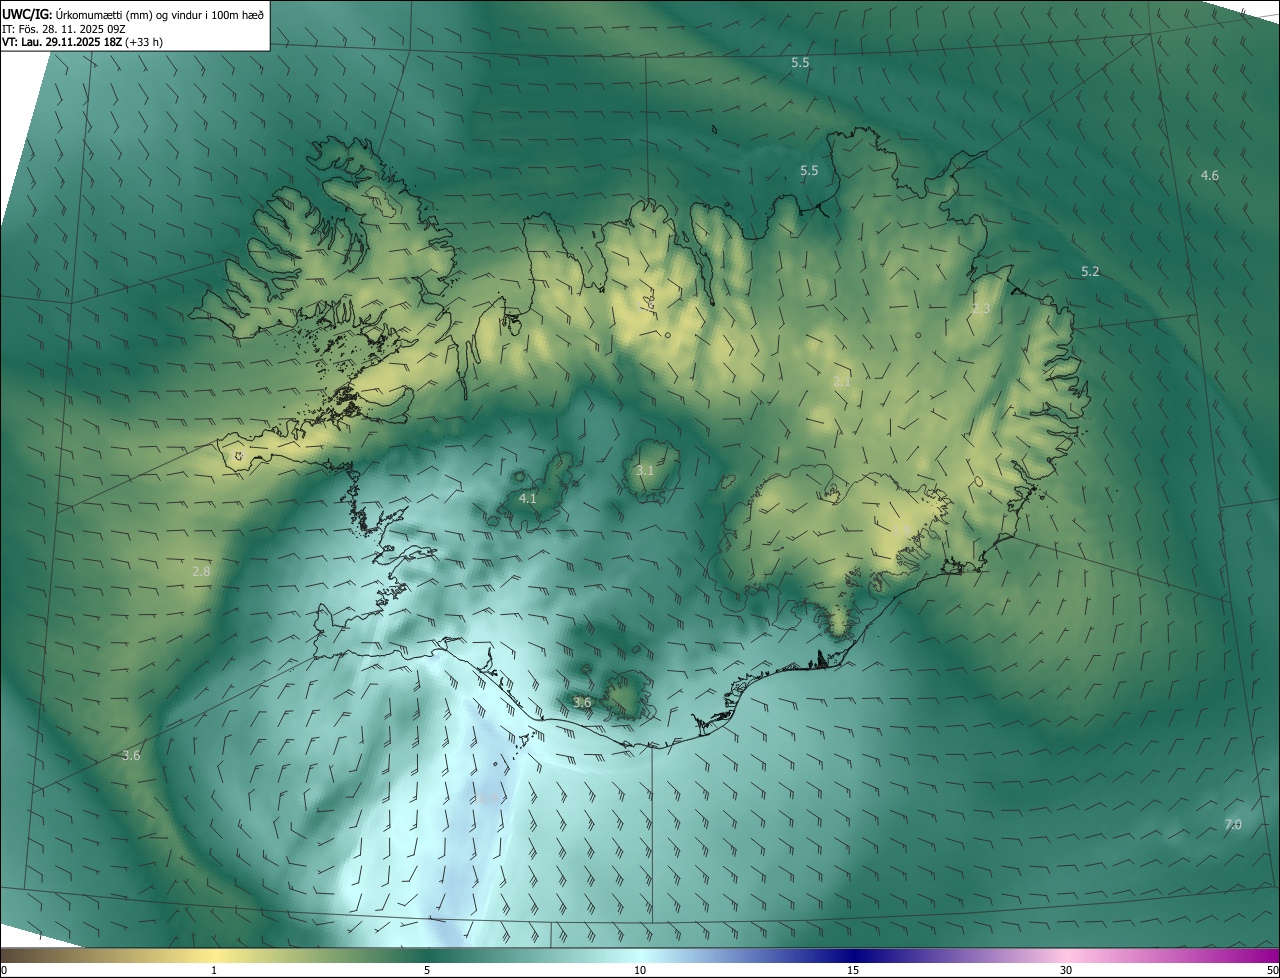Click the 7.0 value label in the southeast ocean
This screenshot has width=1280, height=978.
(1233, 825)
